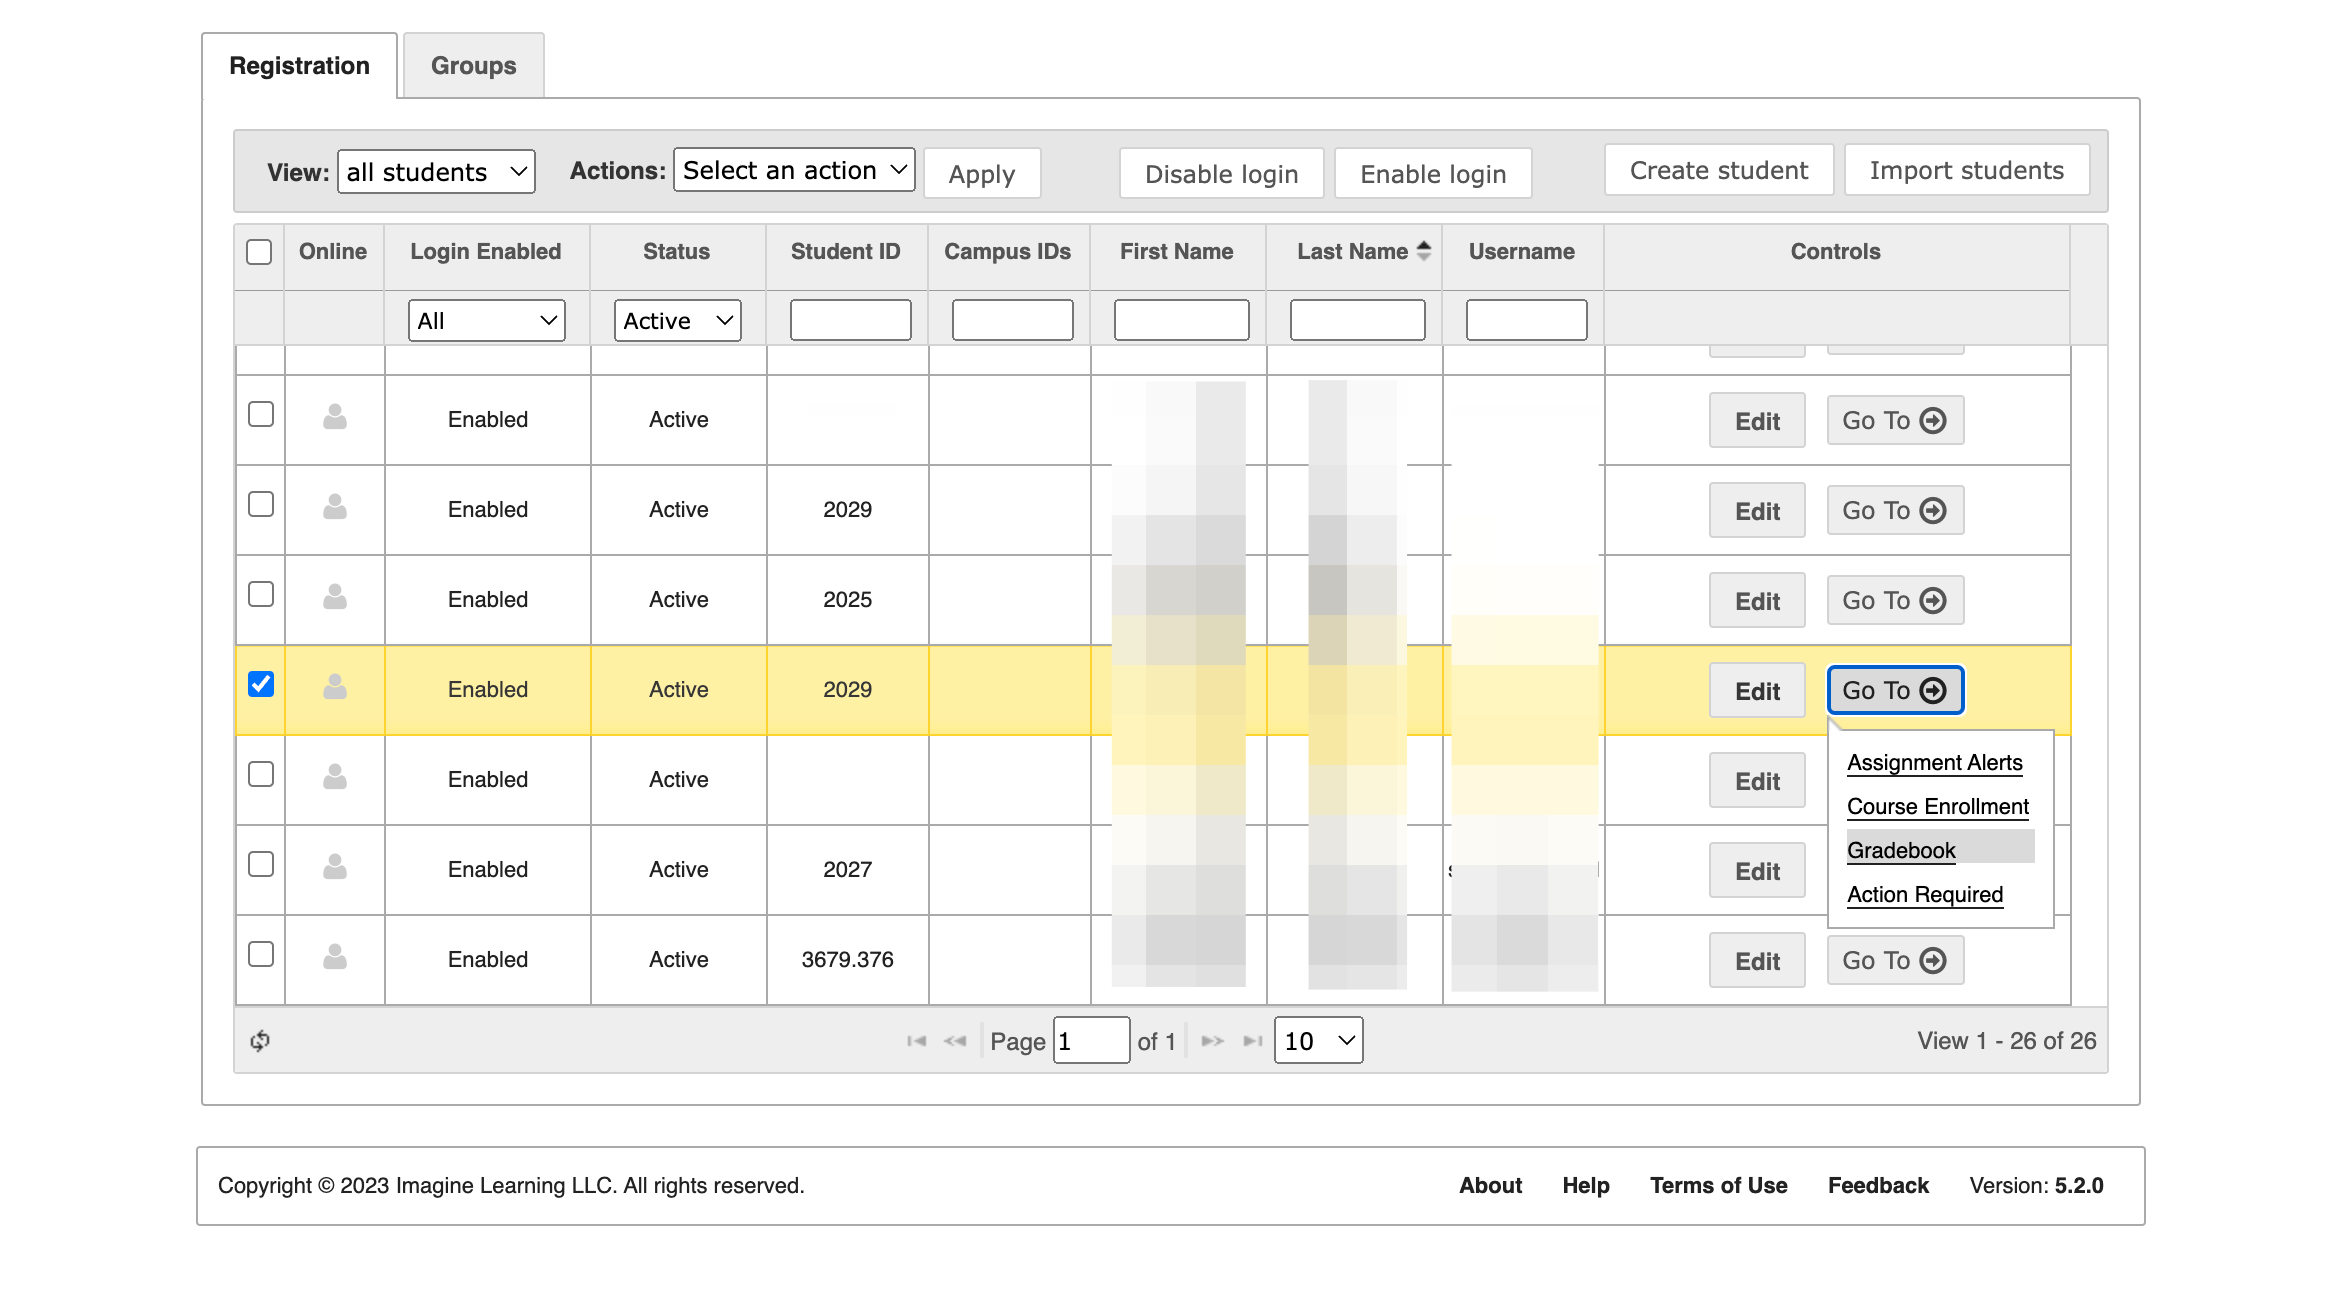Go to first page icon
2328x1309 pixels.
916,1041
